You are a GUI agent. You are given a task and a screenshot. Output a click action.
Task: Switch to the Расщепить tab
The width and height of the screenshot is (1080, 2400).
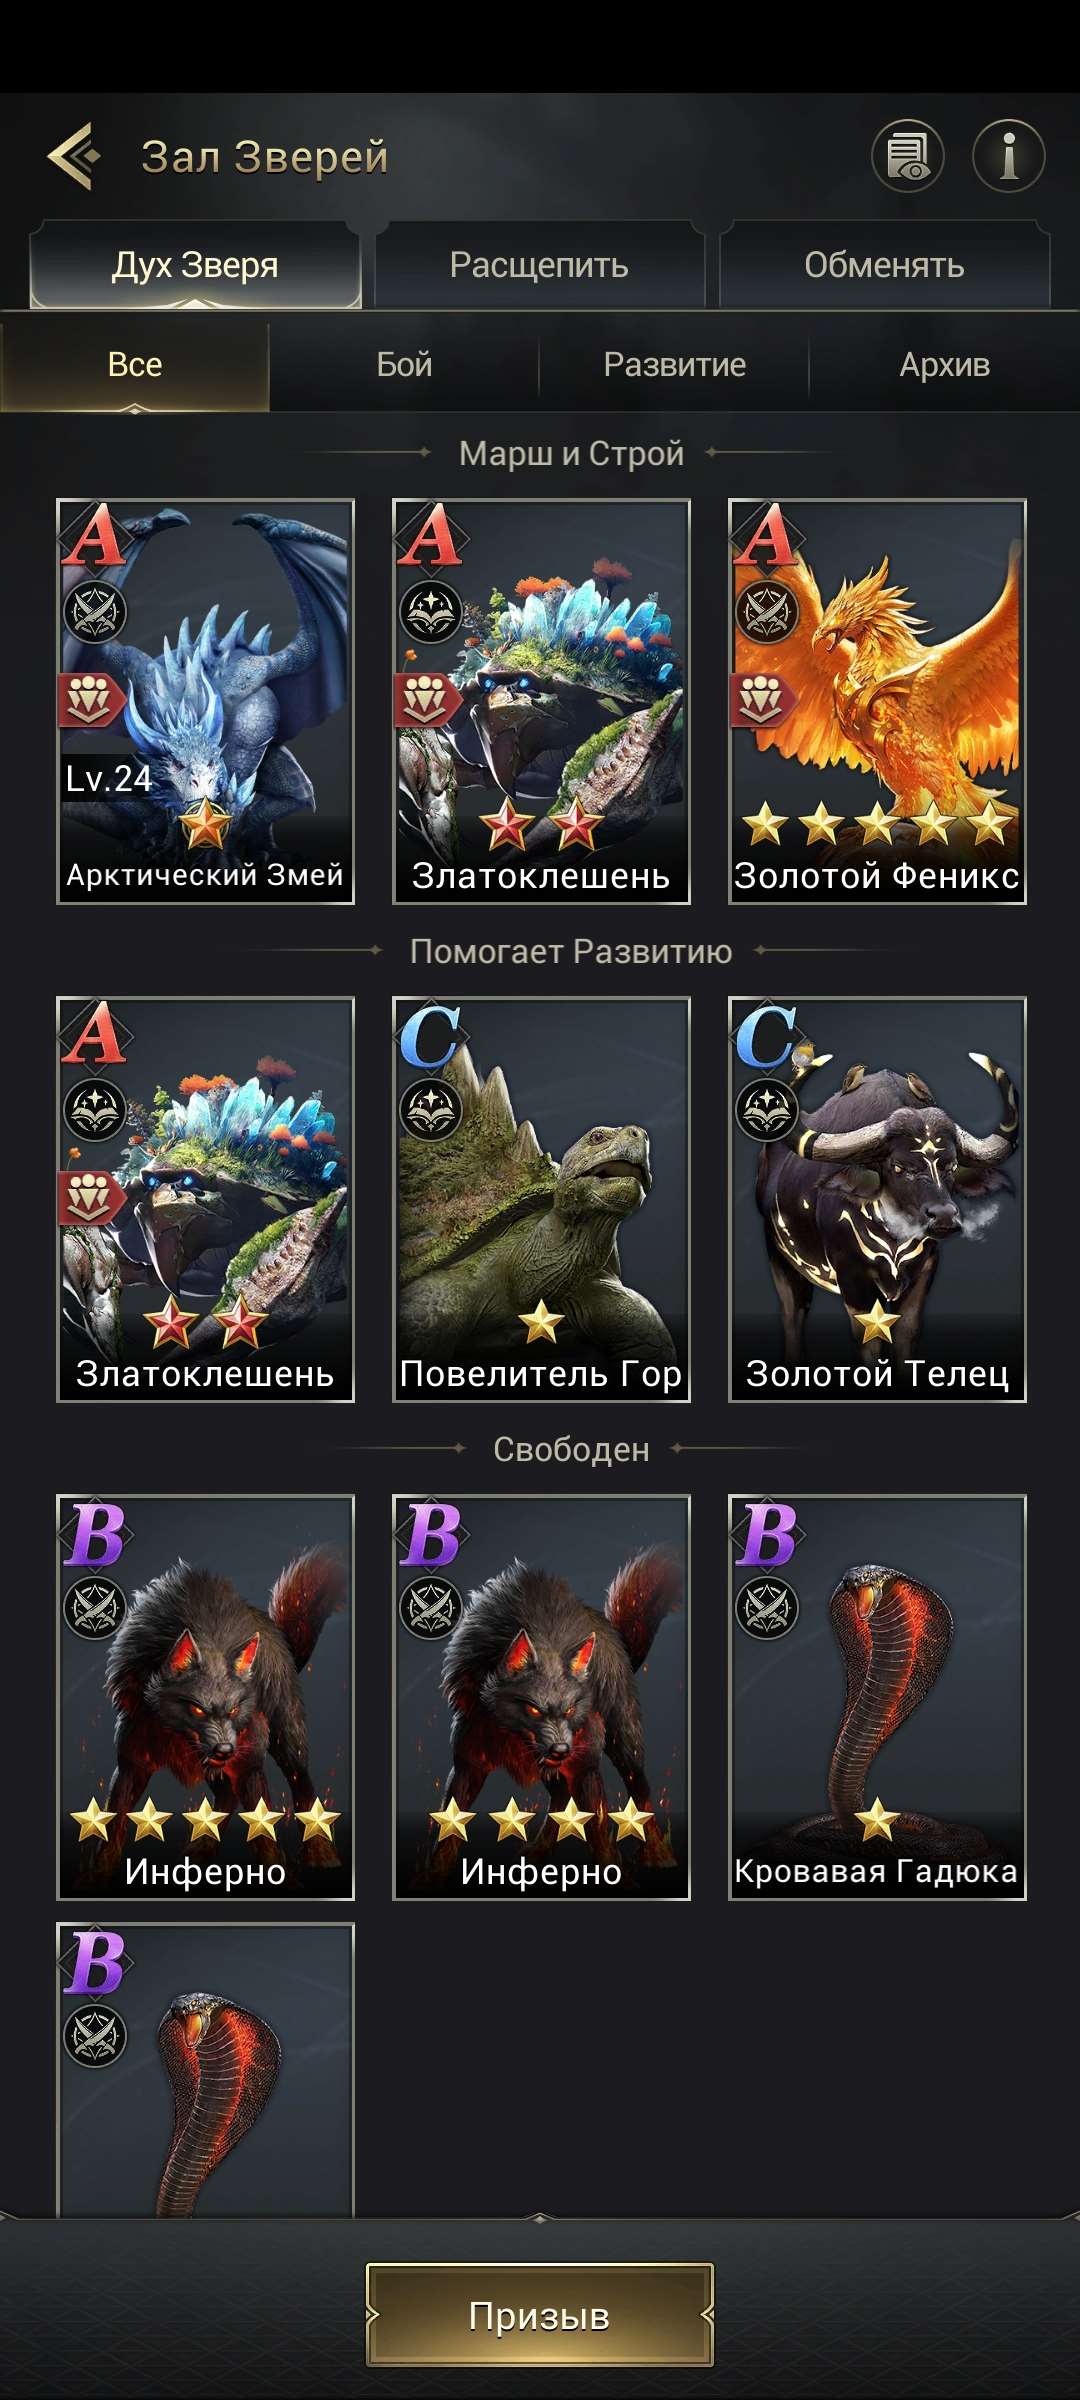tap(539, 265)
